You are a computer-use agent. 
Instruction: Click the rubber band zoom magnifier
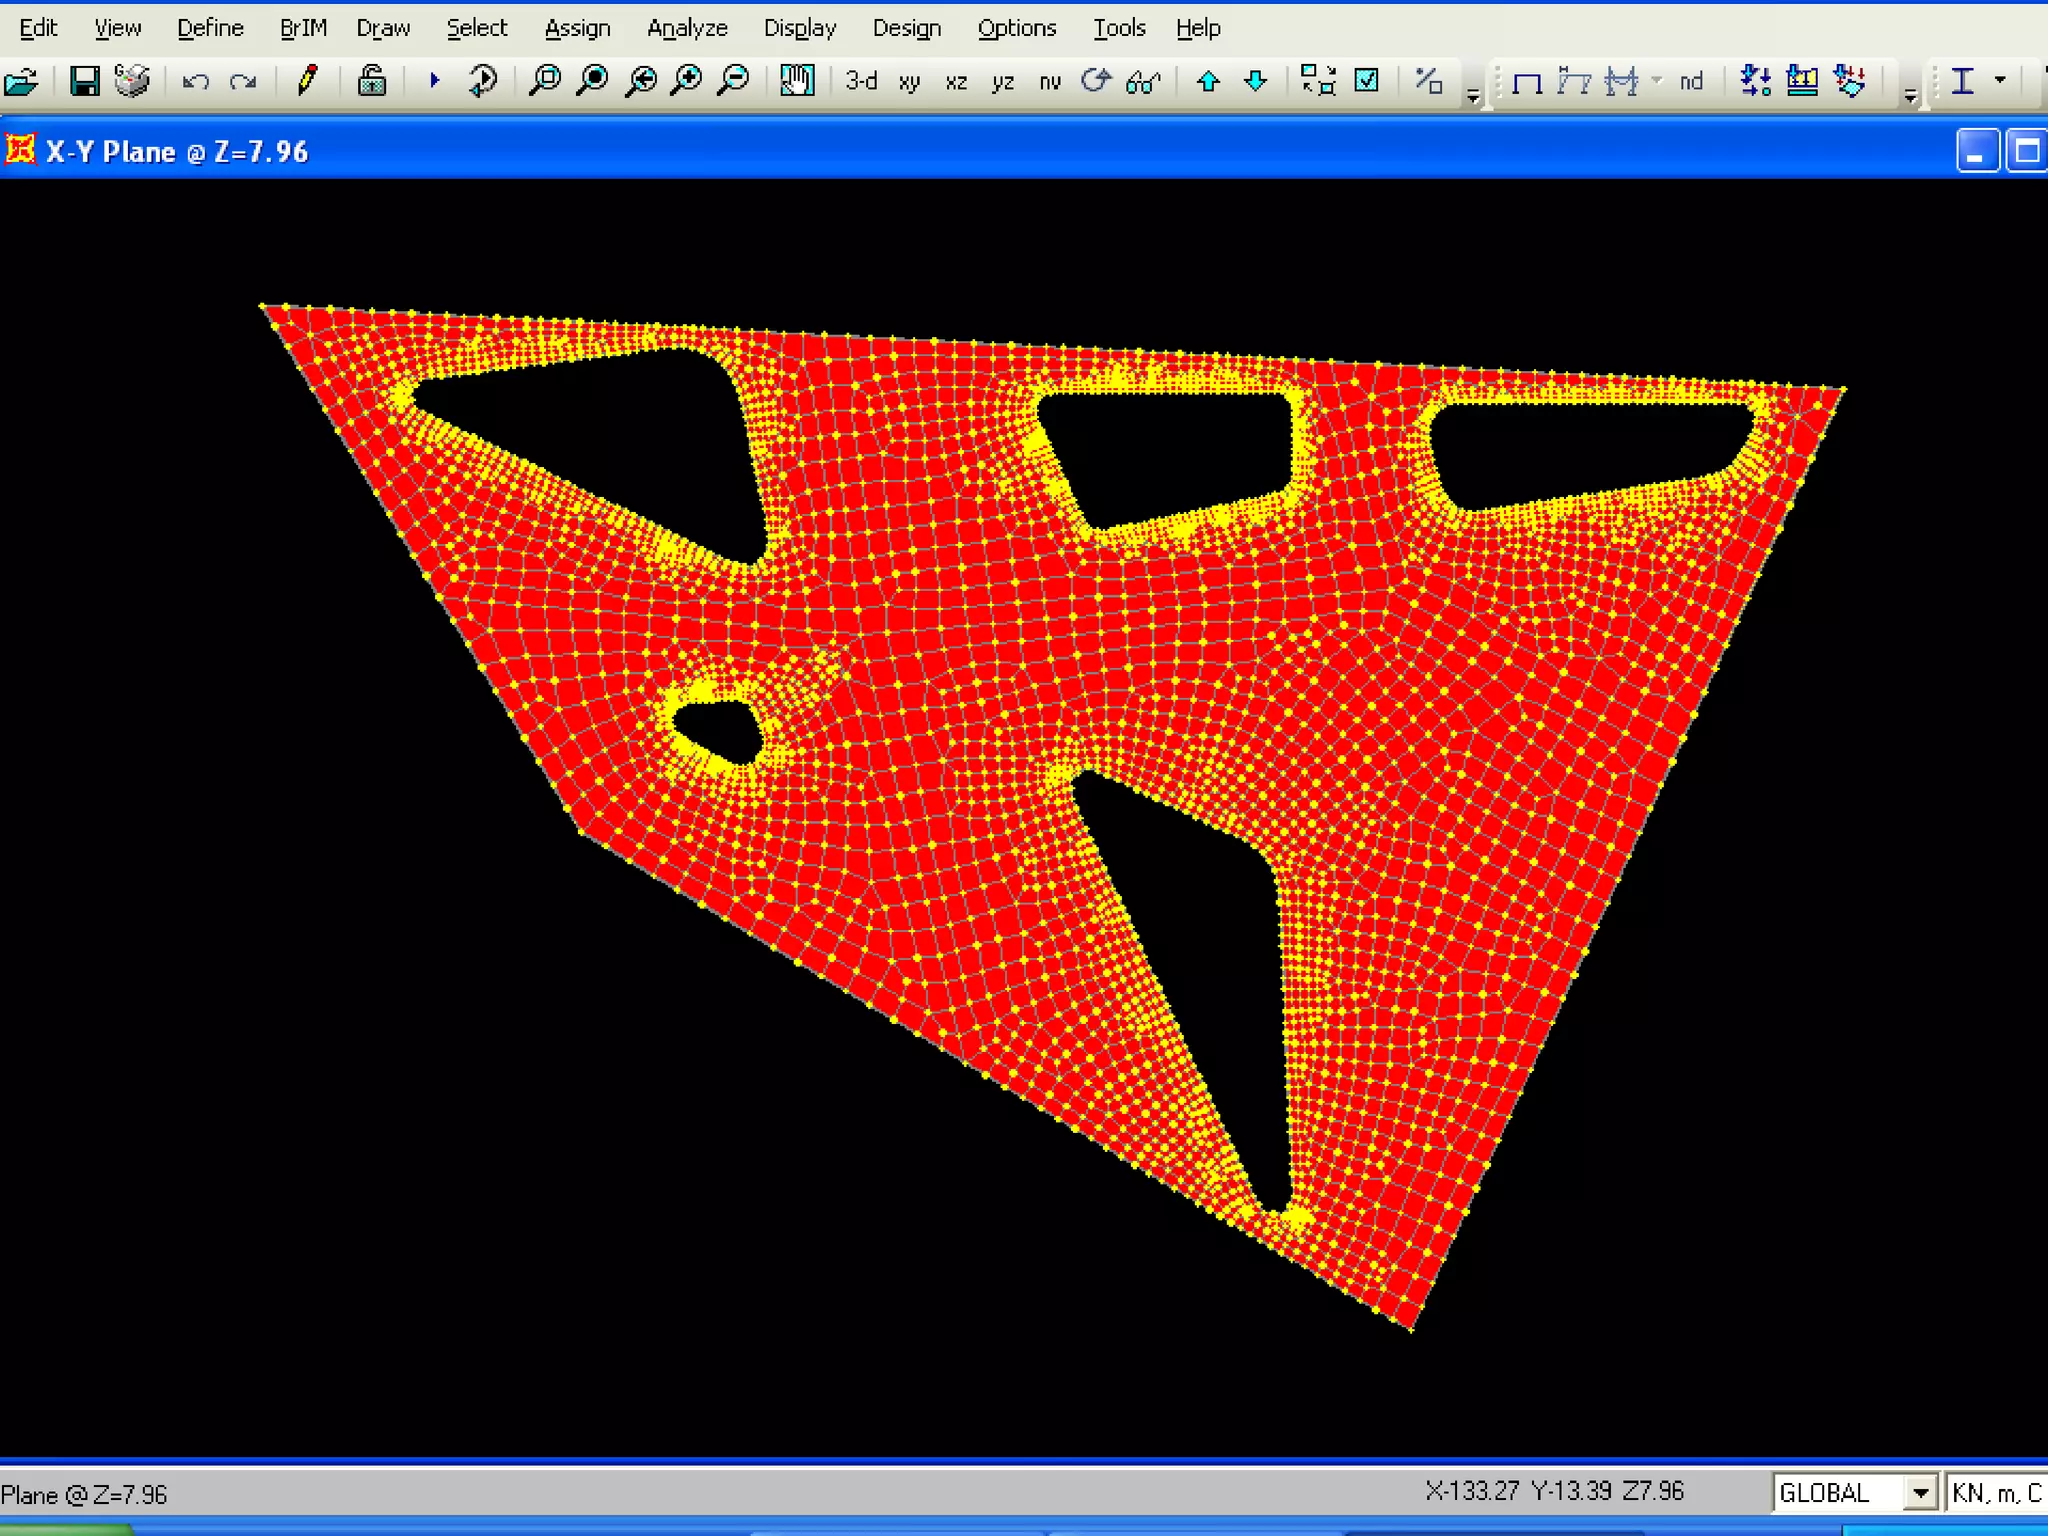[545, 81]
